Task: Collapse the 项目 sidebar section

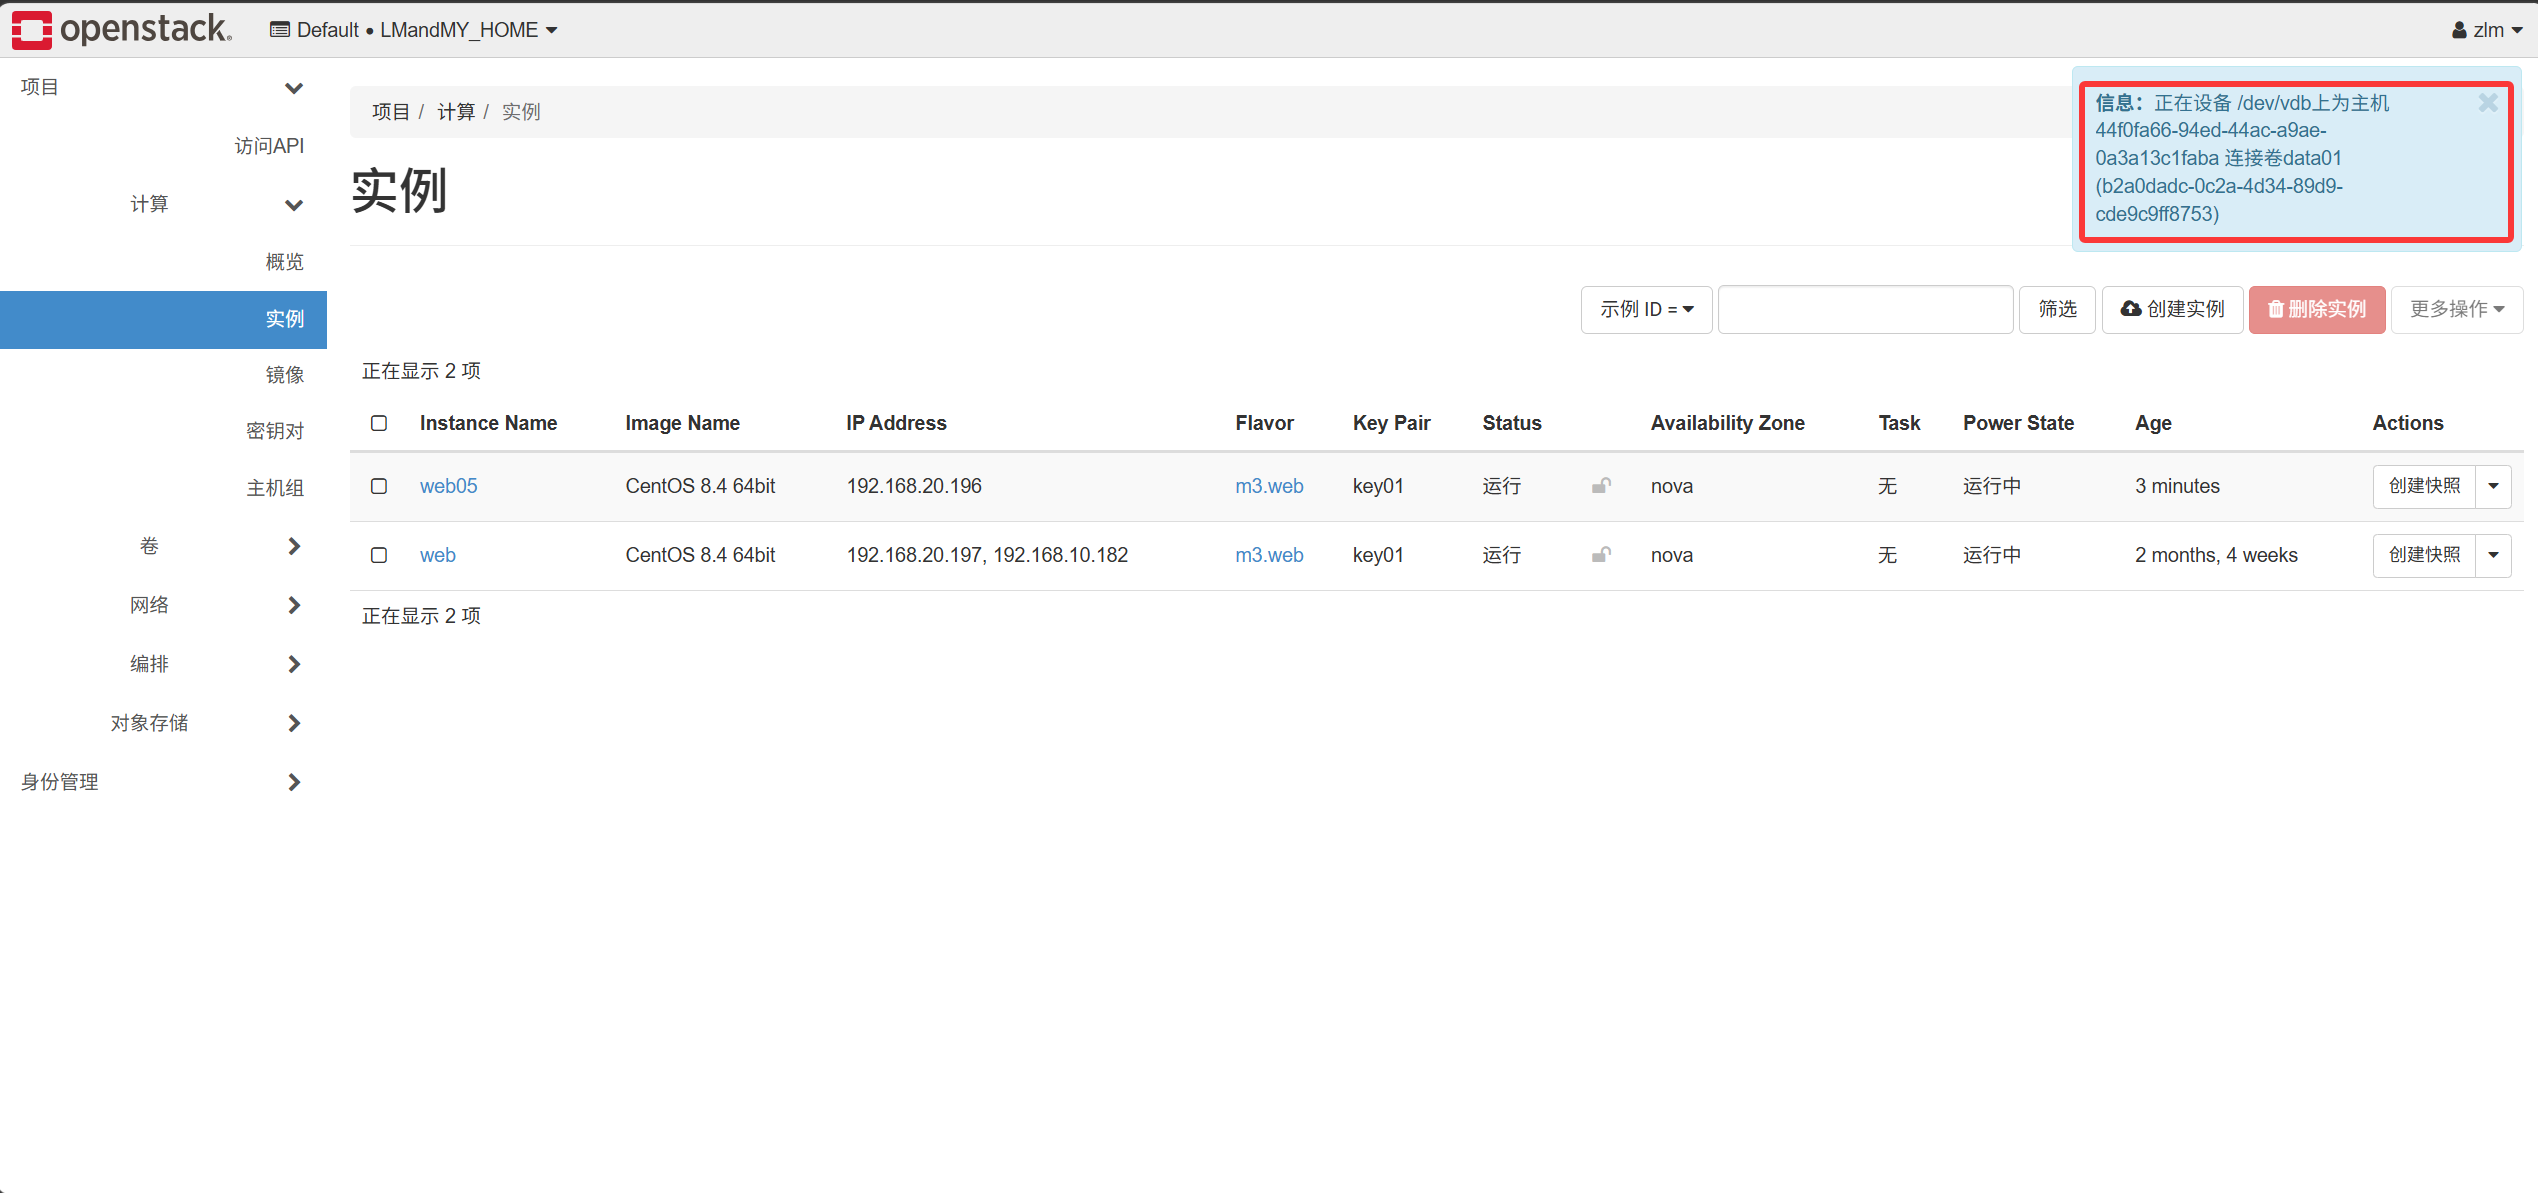Action: click(163, 87)
